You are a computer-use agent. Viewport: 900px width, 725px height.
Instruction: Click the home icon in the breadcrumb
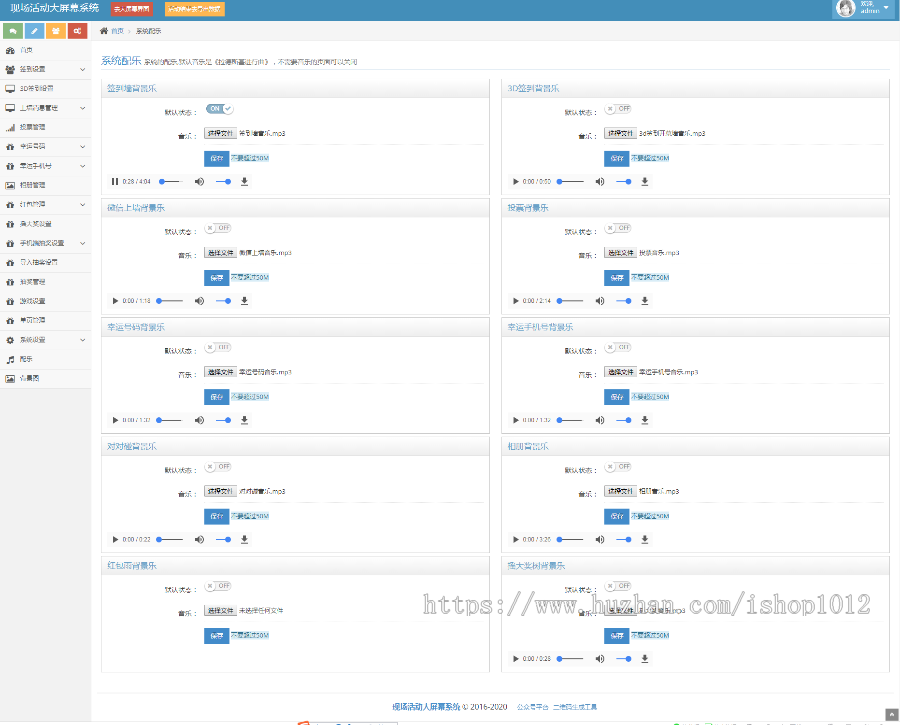tap(104, 31)
